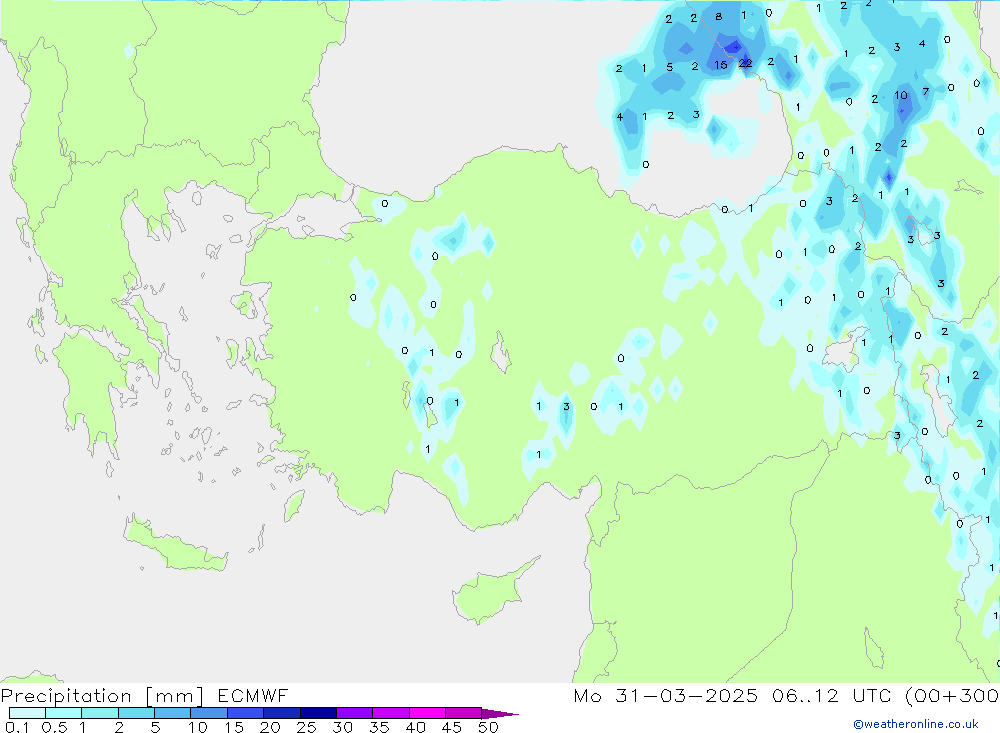
Task: Click the '7' precipitation value on the map
Action: pos(925,92)
